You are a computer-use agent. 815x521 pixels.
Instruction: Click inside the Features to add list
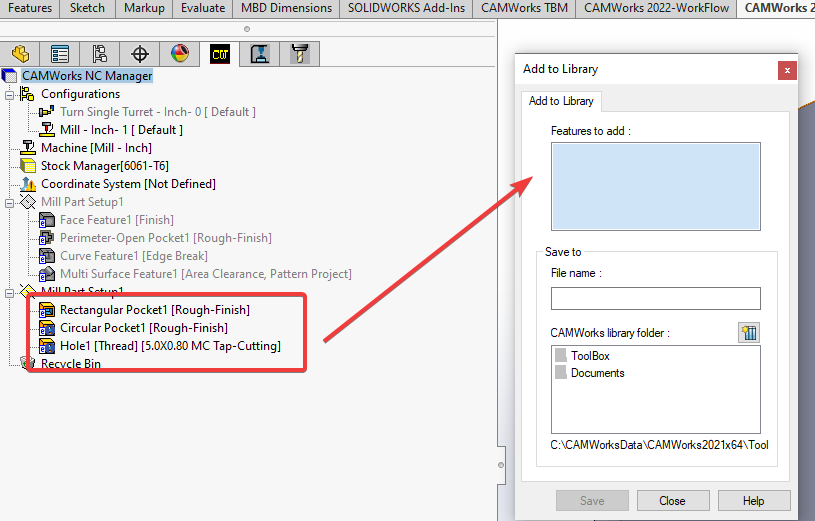(x=655, y=186)
